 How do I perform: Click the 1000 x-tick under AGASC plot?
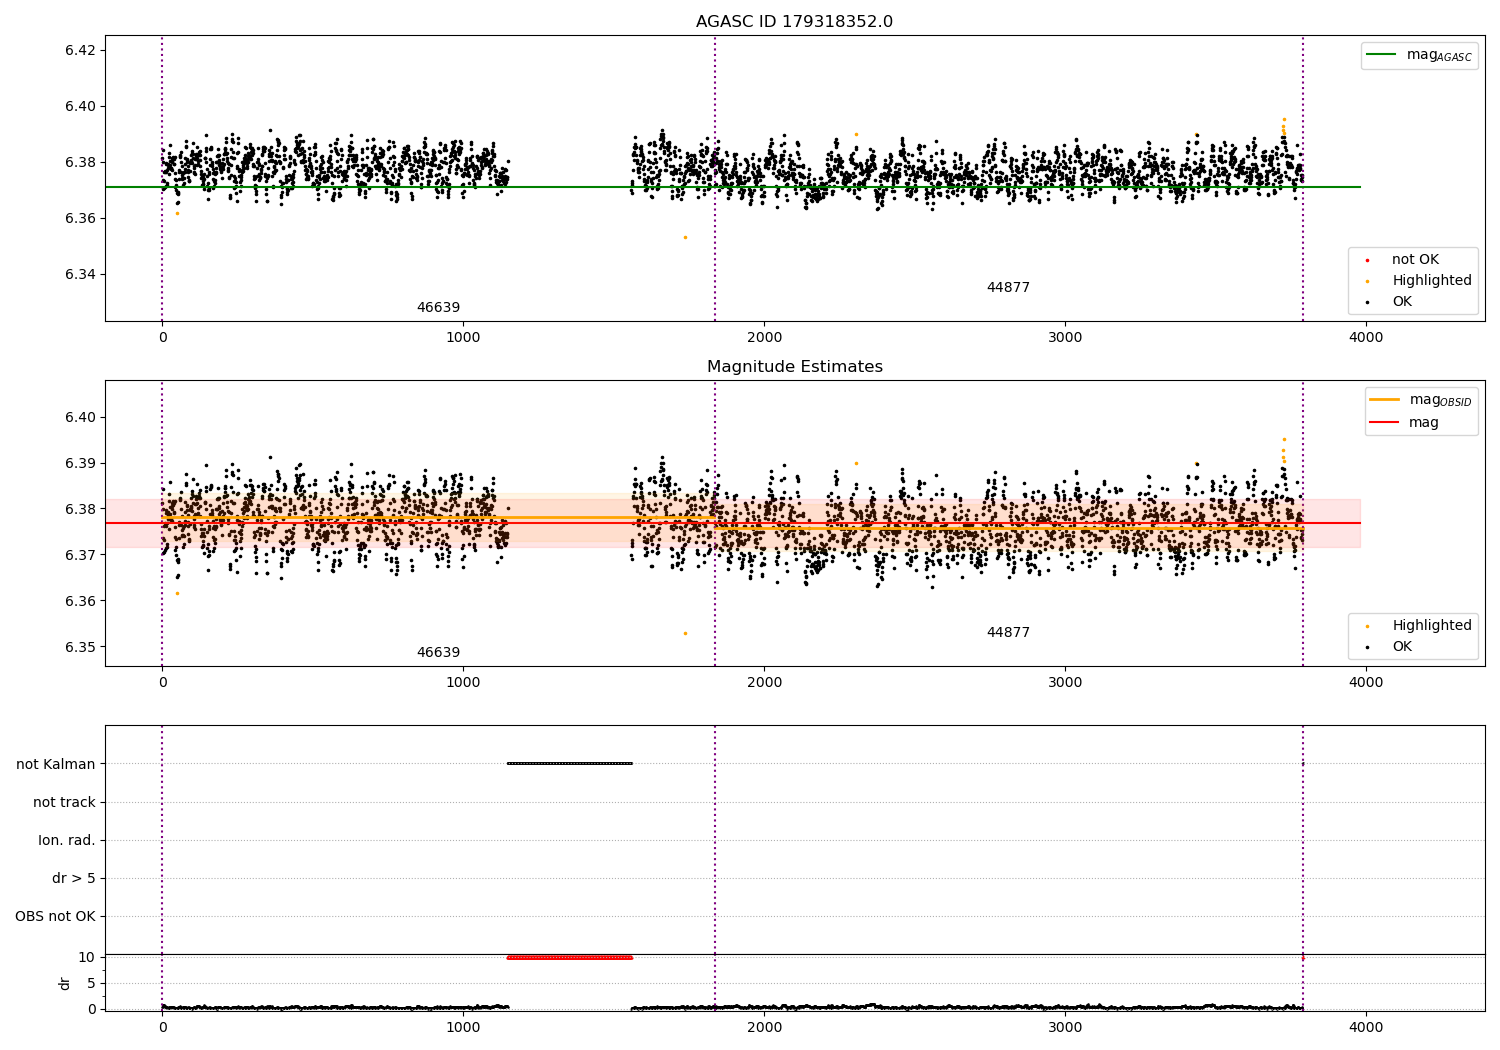coord(463,338)
